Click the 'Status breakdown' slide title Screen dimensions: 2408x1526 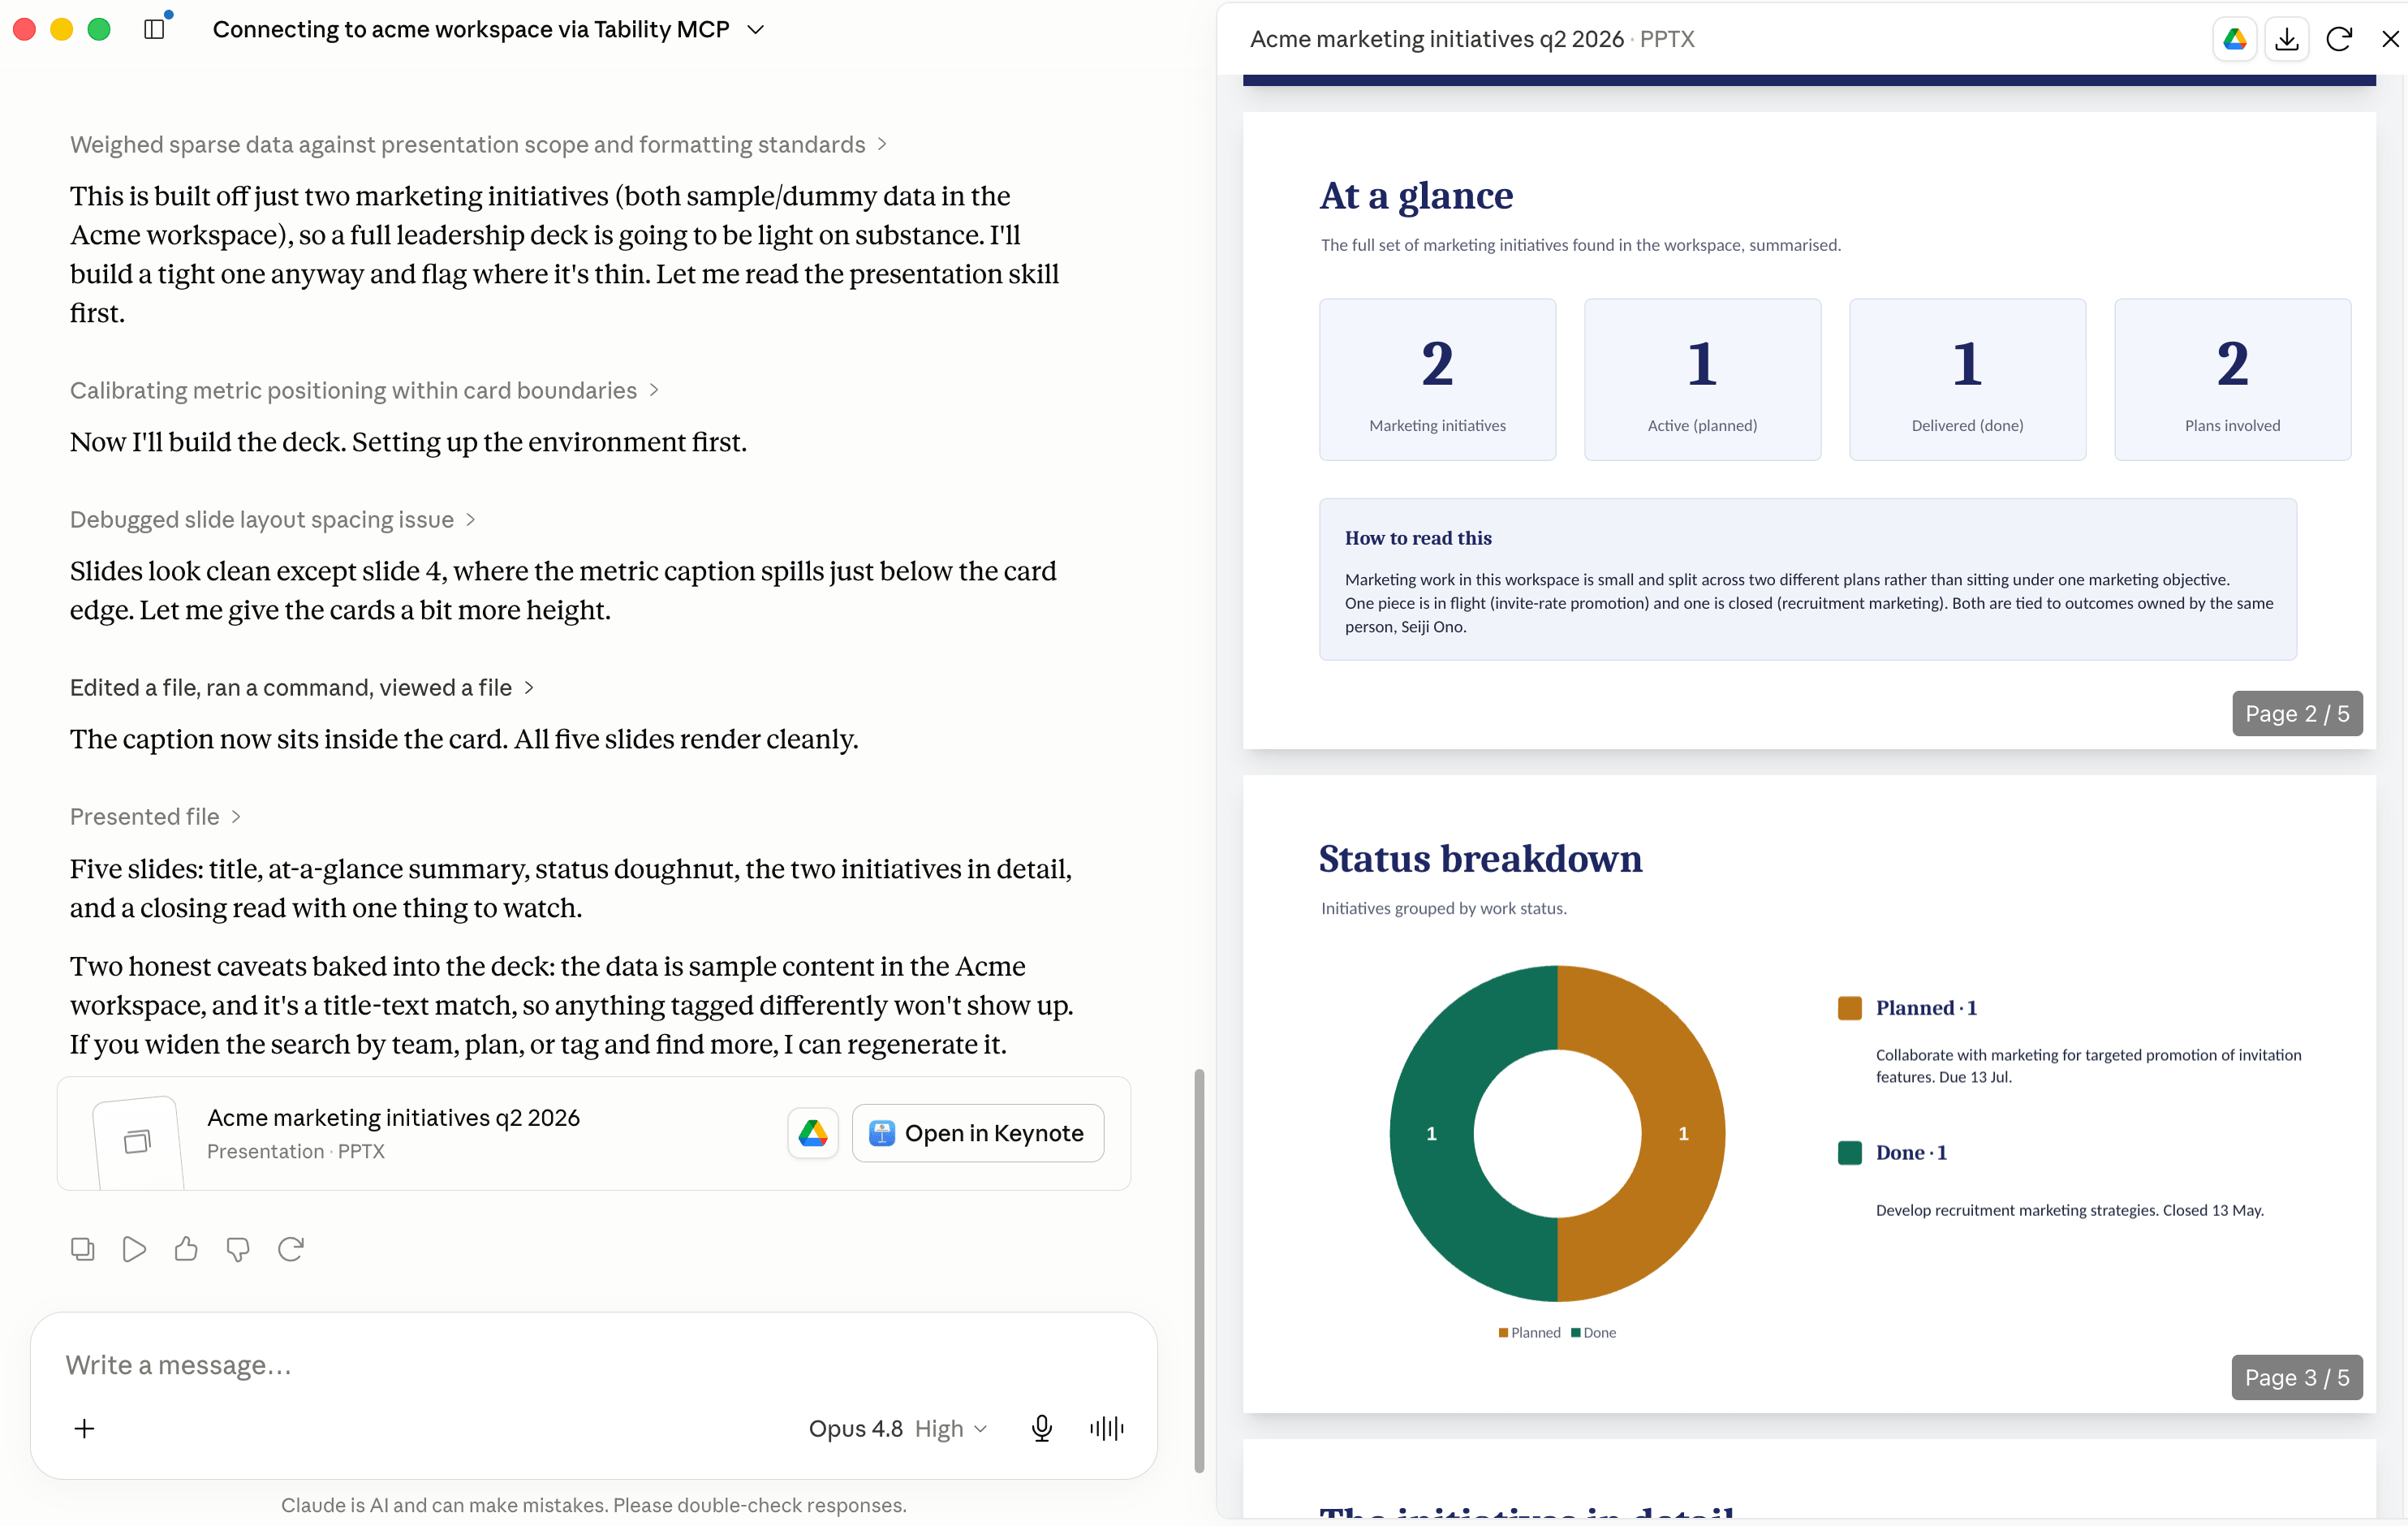(x=1480, y=859)
